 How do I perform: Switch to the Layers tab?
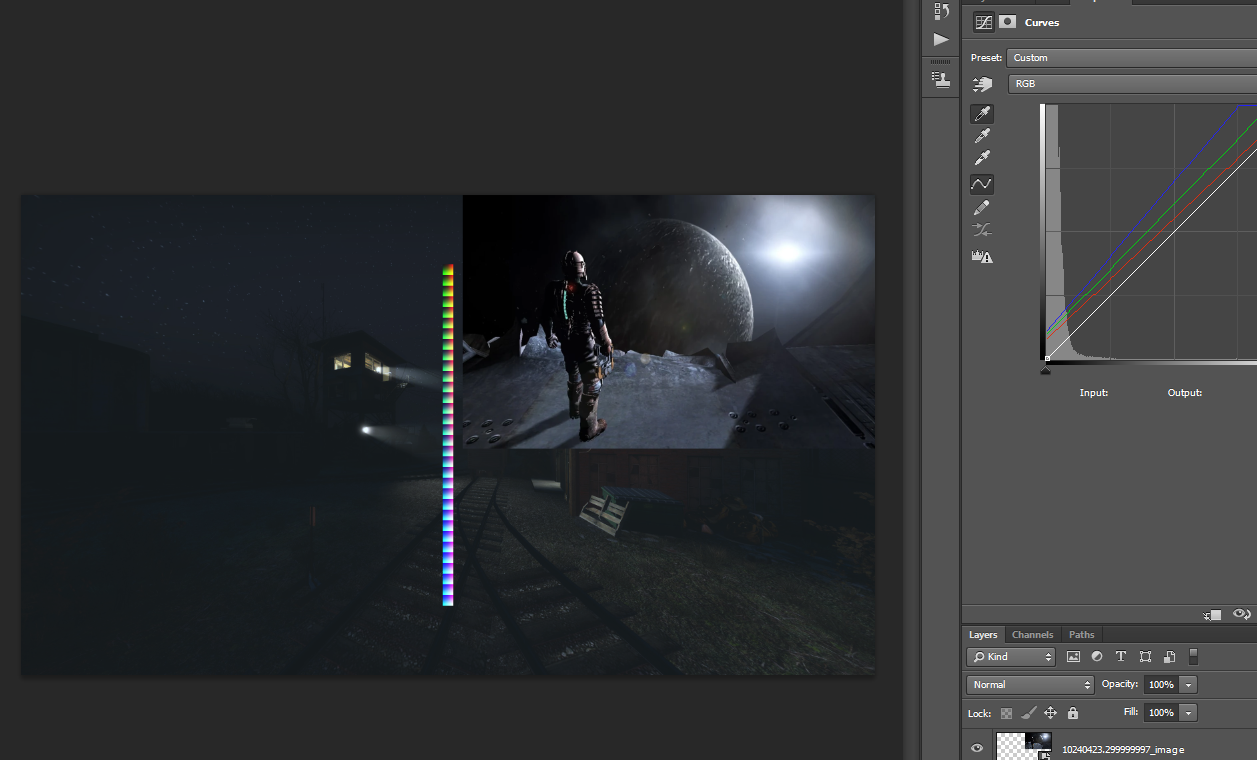[x=983, y=635]
